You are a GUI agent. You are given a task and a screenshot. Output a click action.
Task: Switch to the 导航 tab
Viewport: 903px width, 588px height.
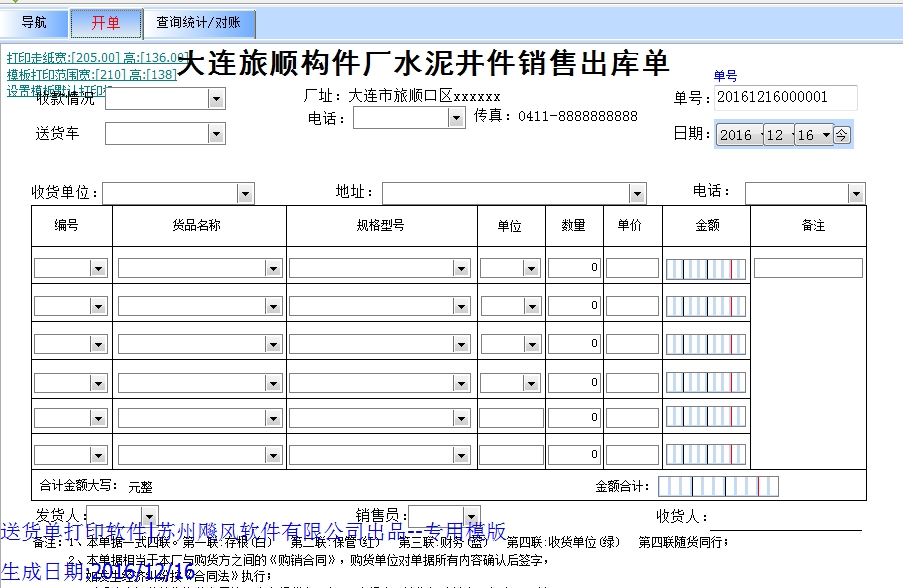[x=34, y=23]
